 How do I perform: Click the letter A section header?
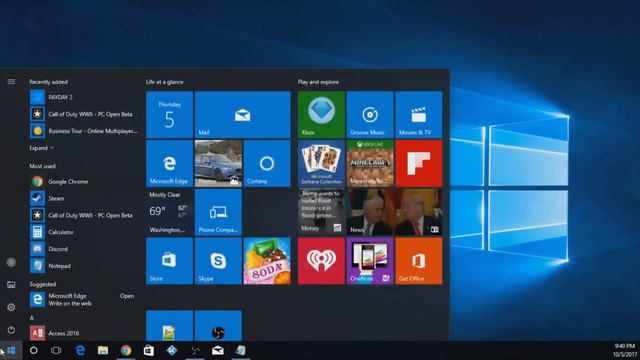coord(32,318)
